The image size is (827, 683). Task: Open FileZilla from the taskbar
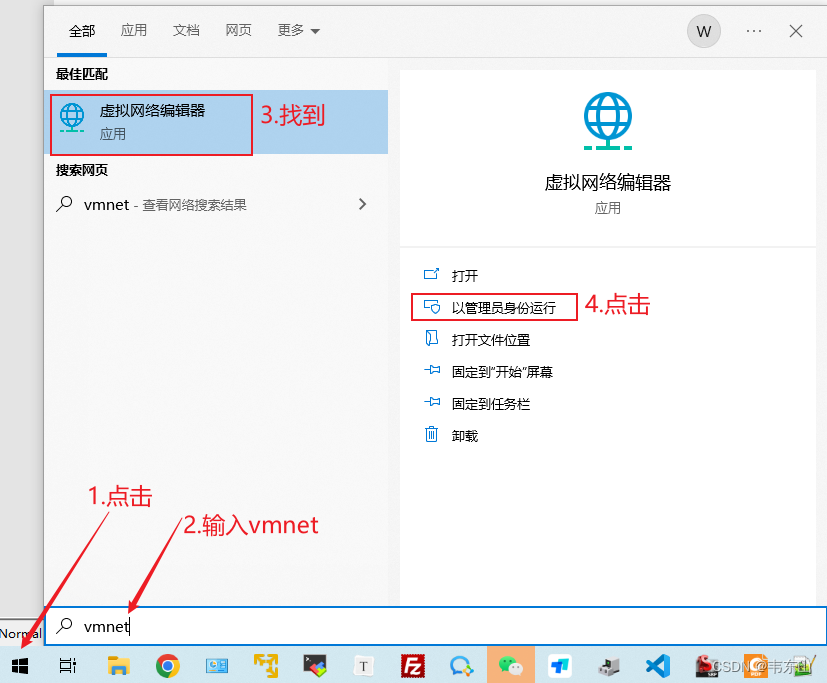tap(412, 665)
